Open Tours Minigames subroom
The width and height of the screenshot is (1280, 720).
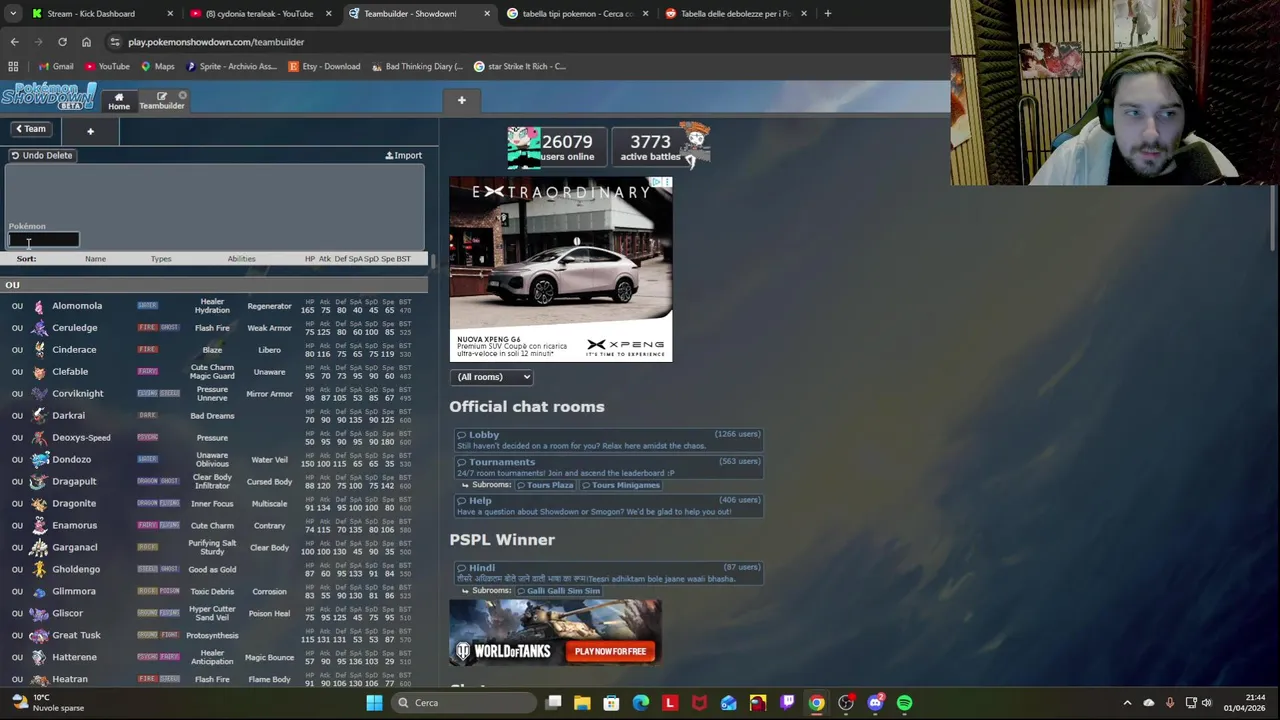click(621, 485)
